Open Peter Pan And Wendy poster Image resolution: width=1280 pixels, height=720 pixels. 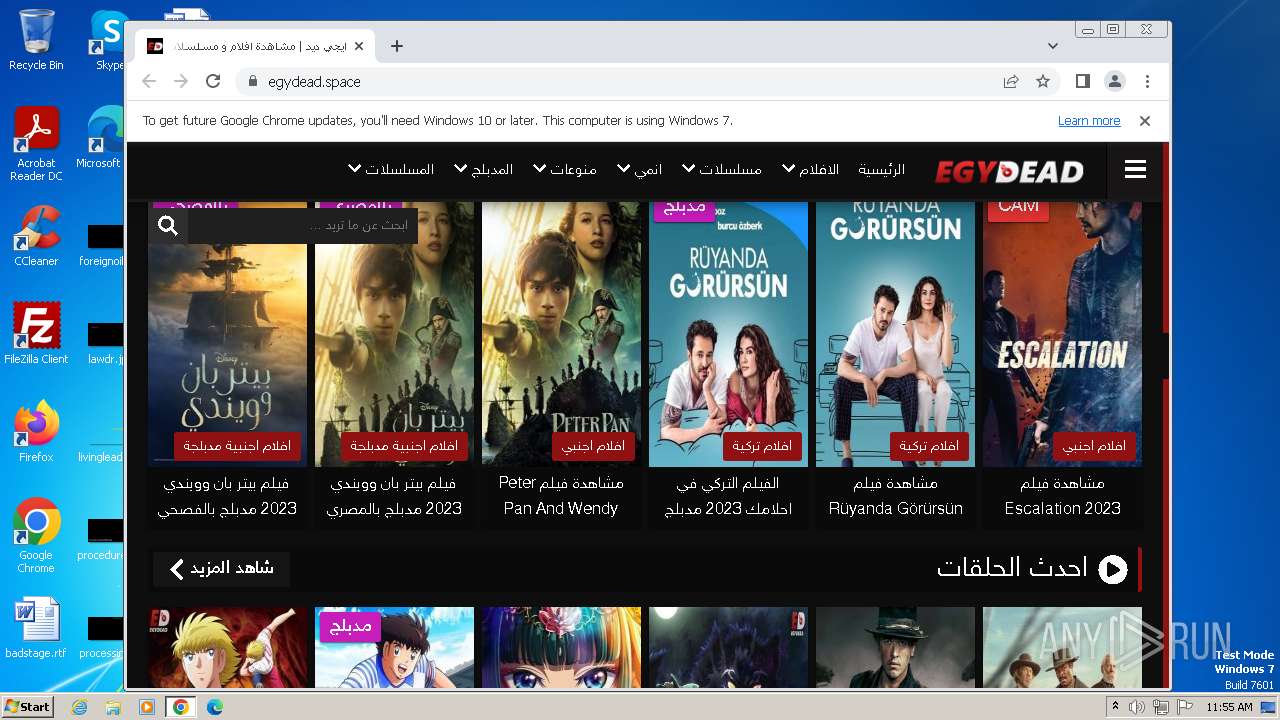tap(561, 334)
